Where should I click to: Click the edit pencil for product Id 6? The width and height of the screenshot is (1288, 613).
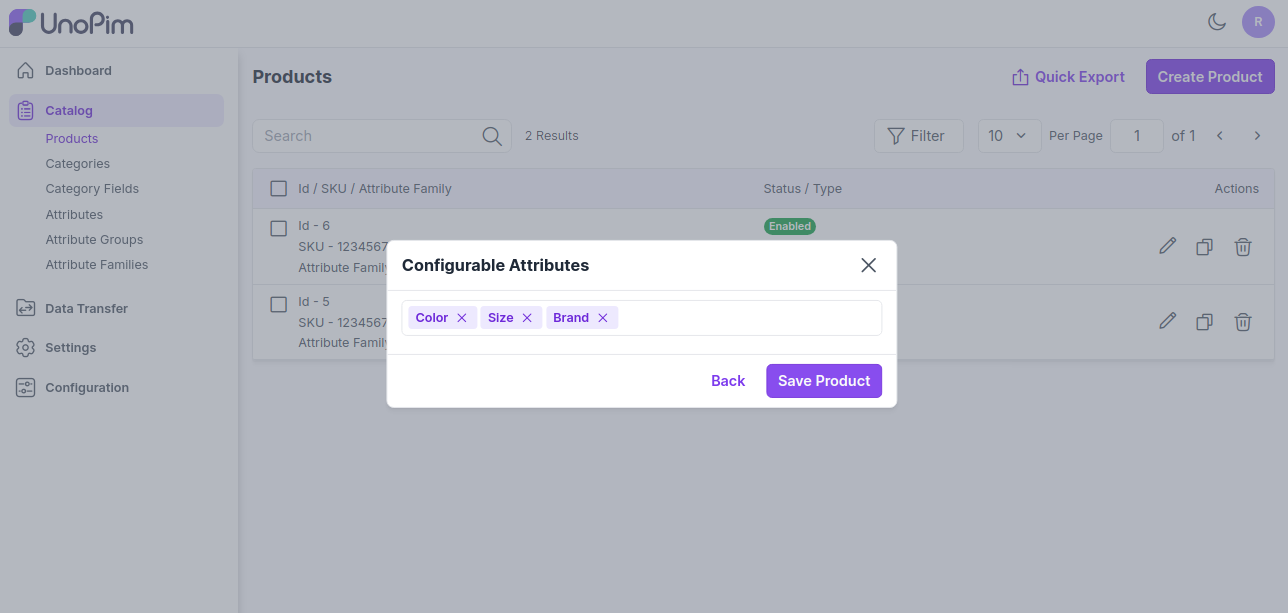click(1167, 246)
